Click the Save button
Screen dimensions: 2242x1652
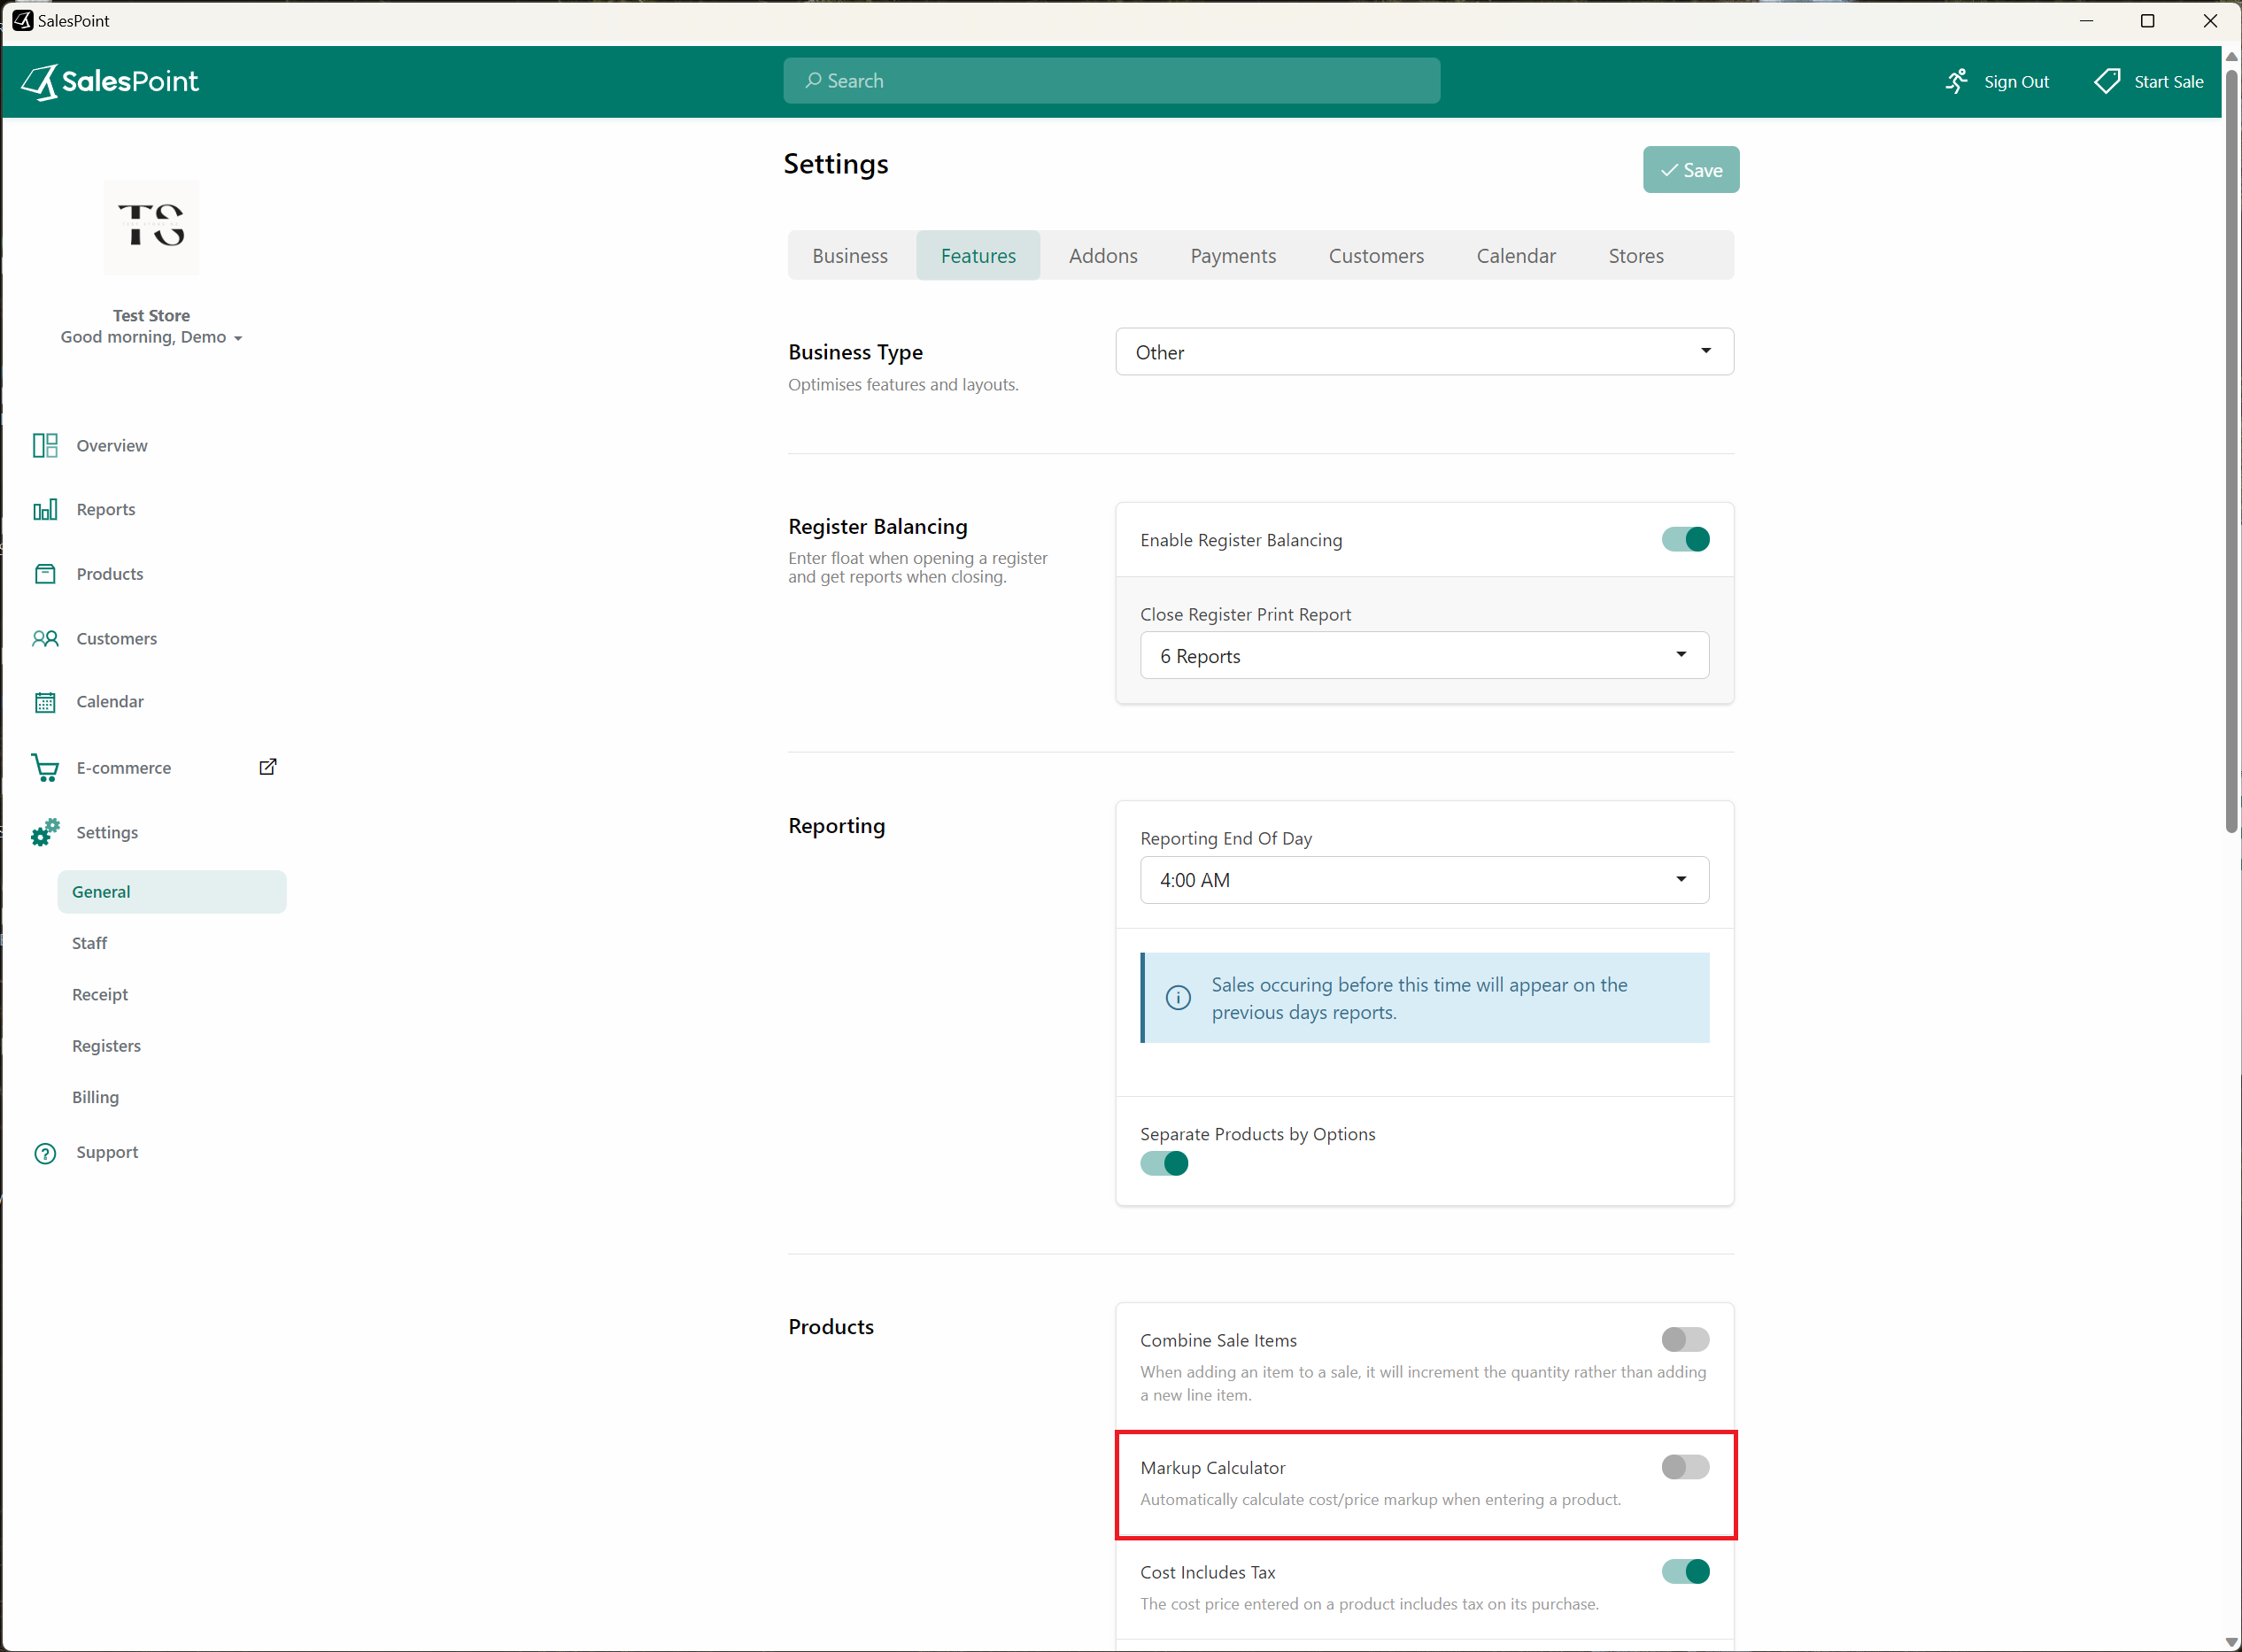1691,170
